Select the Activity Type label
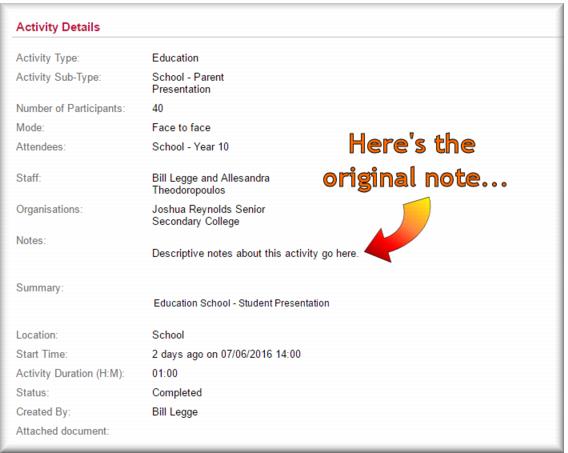This screenshot has height=453, width=568. point(47,58)
